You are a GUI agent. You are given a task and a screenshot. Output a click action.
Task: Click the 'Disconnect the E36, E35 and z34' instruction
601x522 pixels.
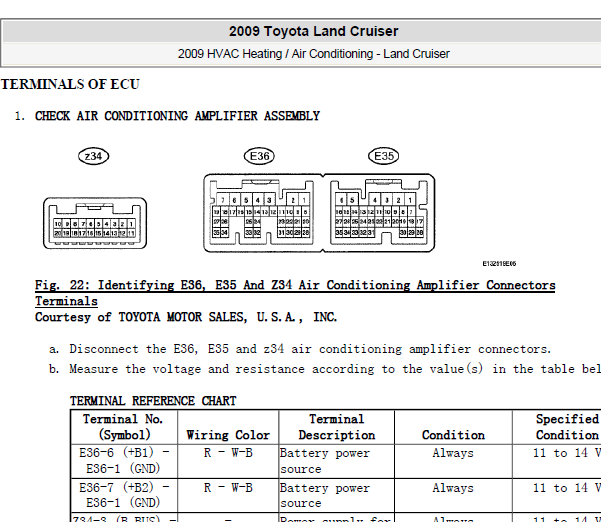coord(310,349)
